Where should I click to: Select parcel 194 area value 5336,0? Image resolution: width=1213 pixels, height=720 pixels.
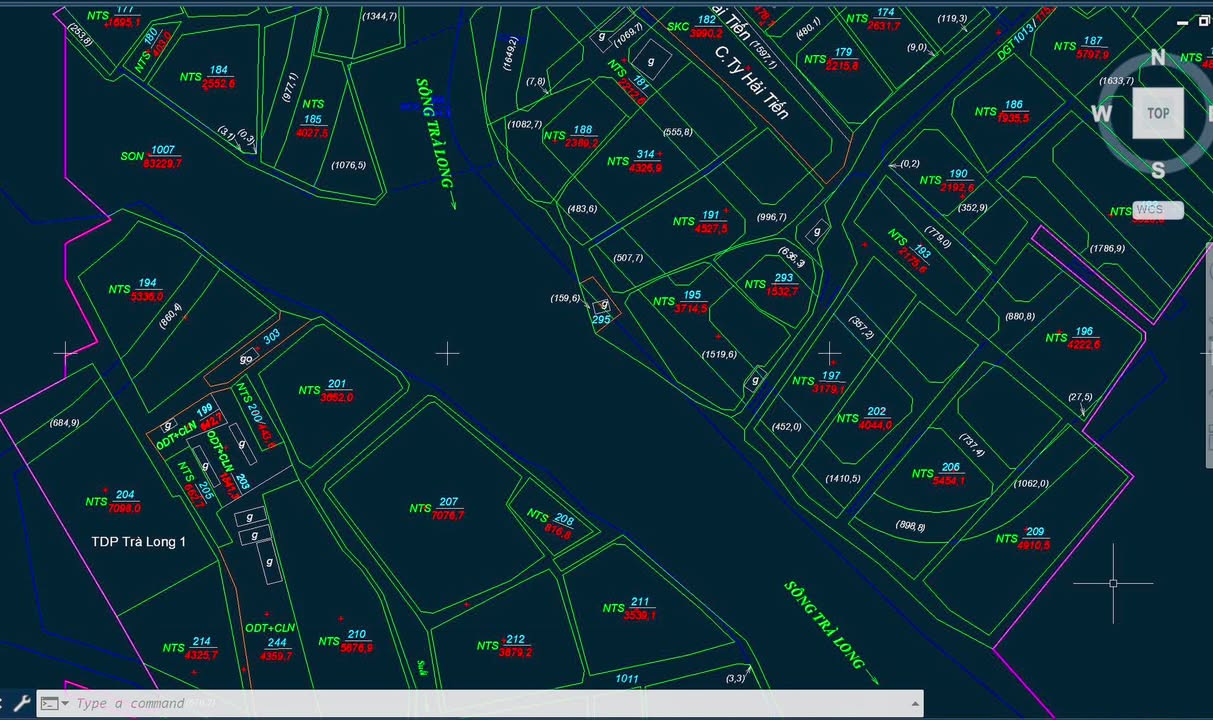146,297
